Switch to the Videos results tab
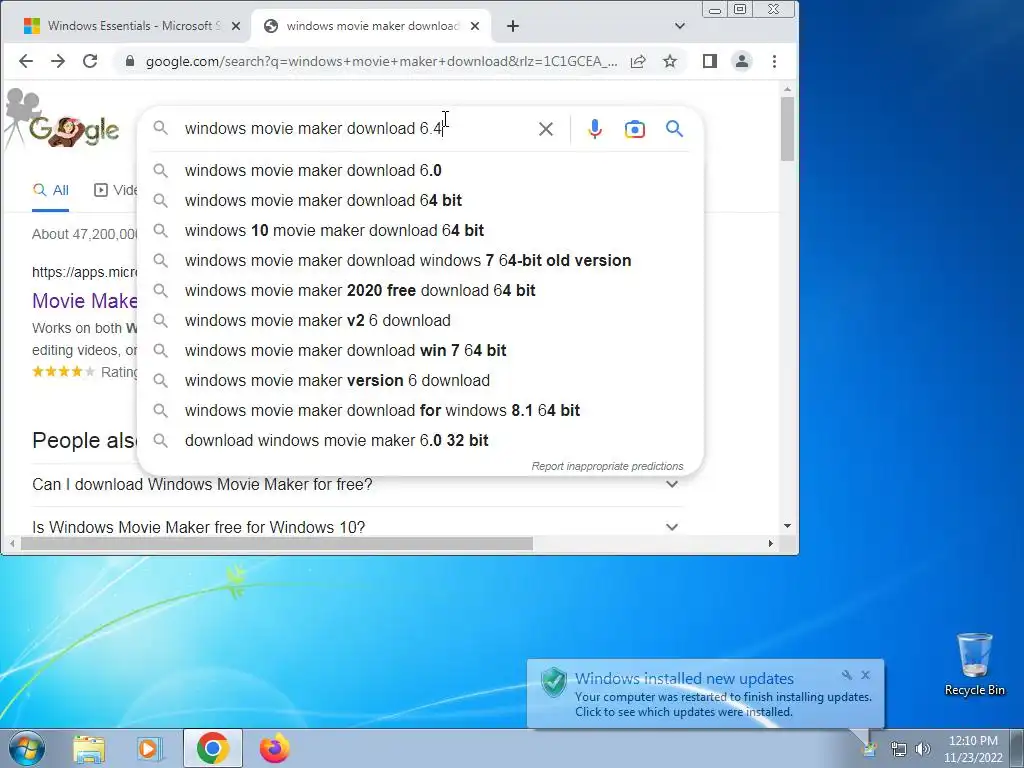Image resolution: width=1024 pixels, height=768 pixels. tap(116, 190)
